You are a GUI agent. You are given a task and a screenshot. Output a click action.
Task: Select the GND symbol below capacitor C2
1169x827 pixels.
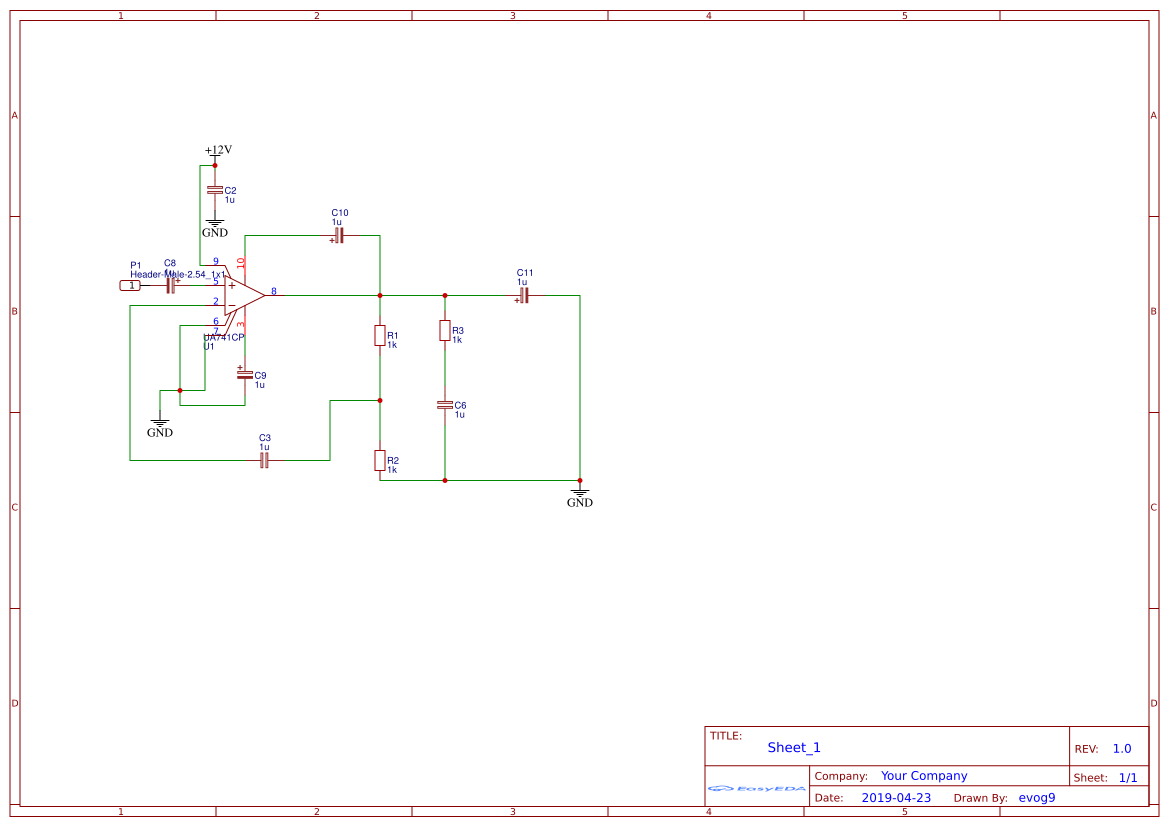coord(215,228)
